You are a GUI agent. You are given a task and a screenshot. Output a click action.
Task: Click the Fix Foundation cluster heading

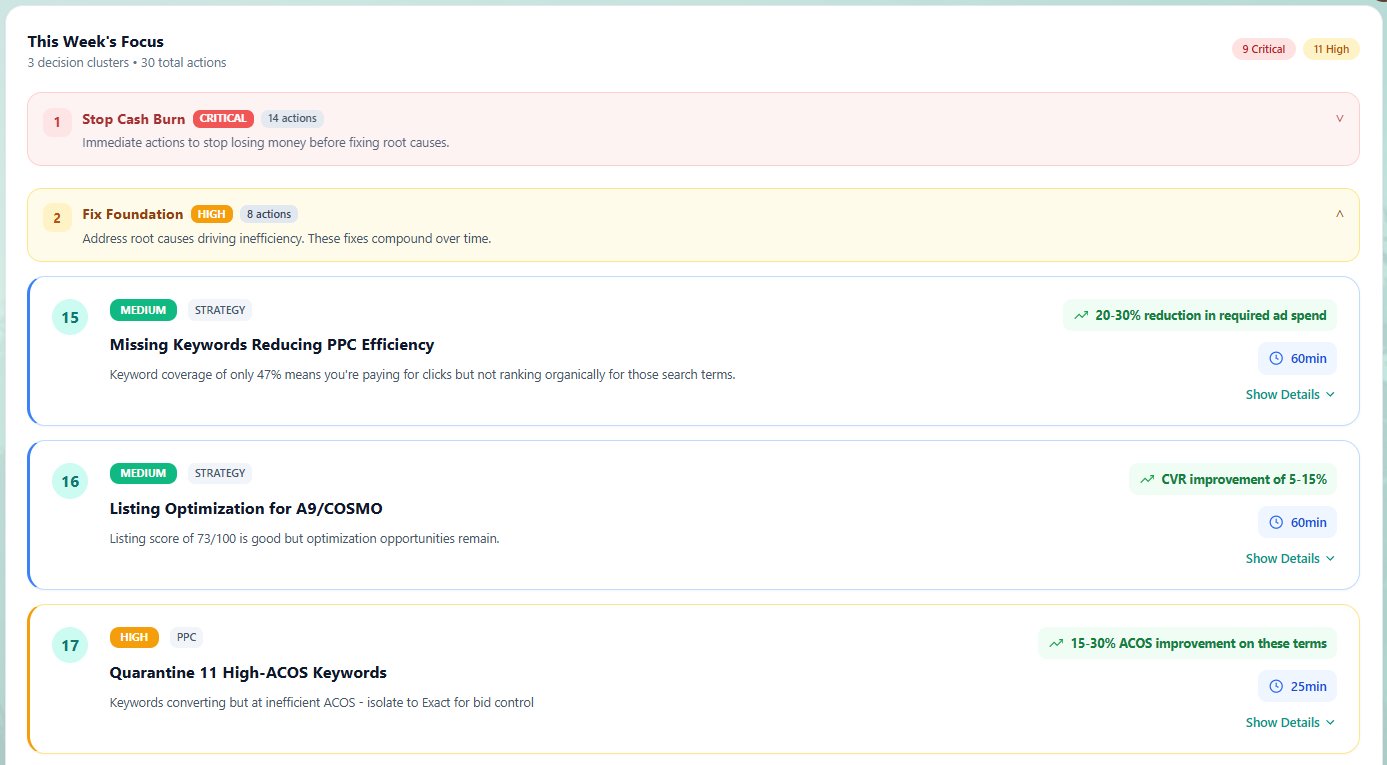[133, 214]
